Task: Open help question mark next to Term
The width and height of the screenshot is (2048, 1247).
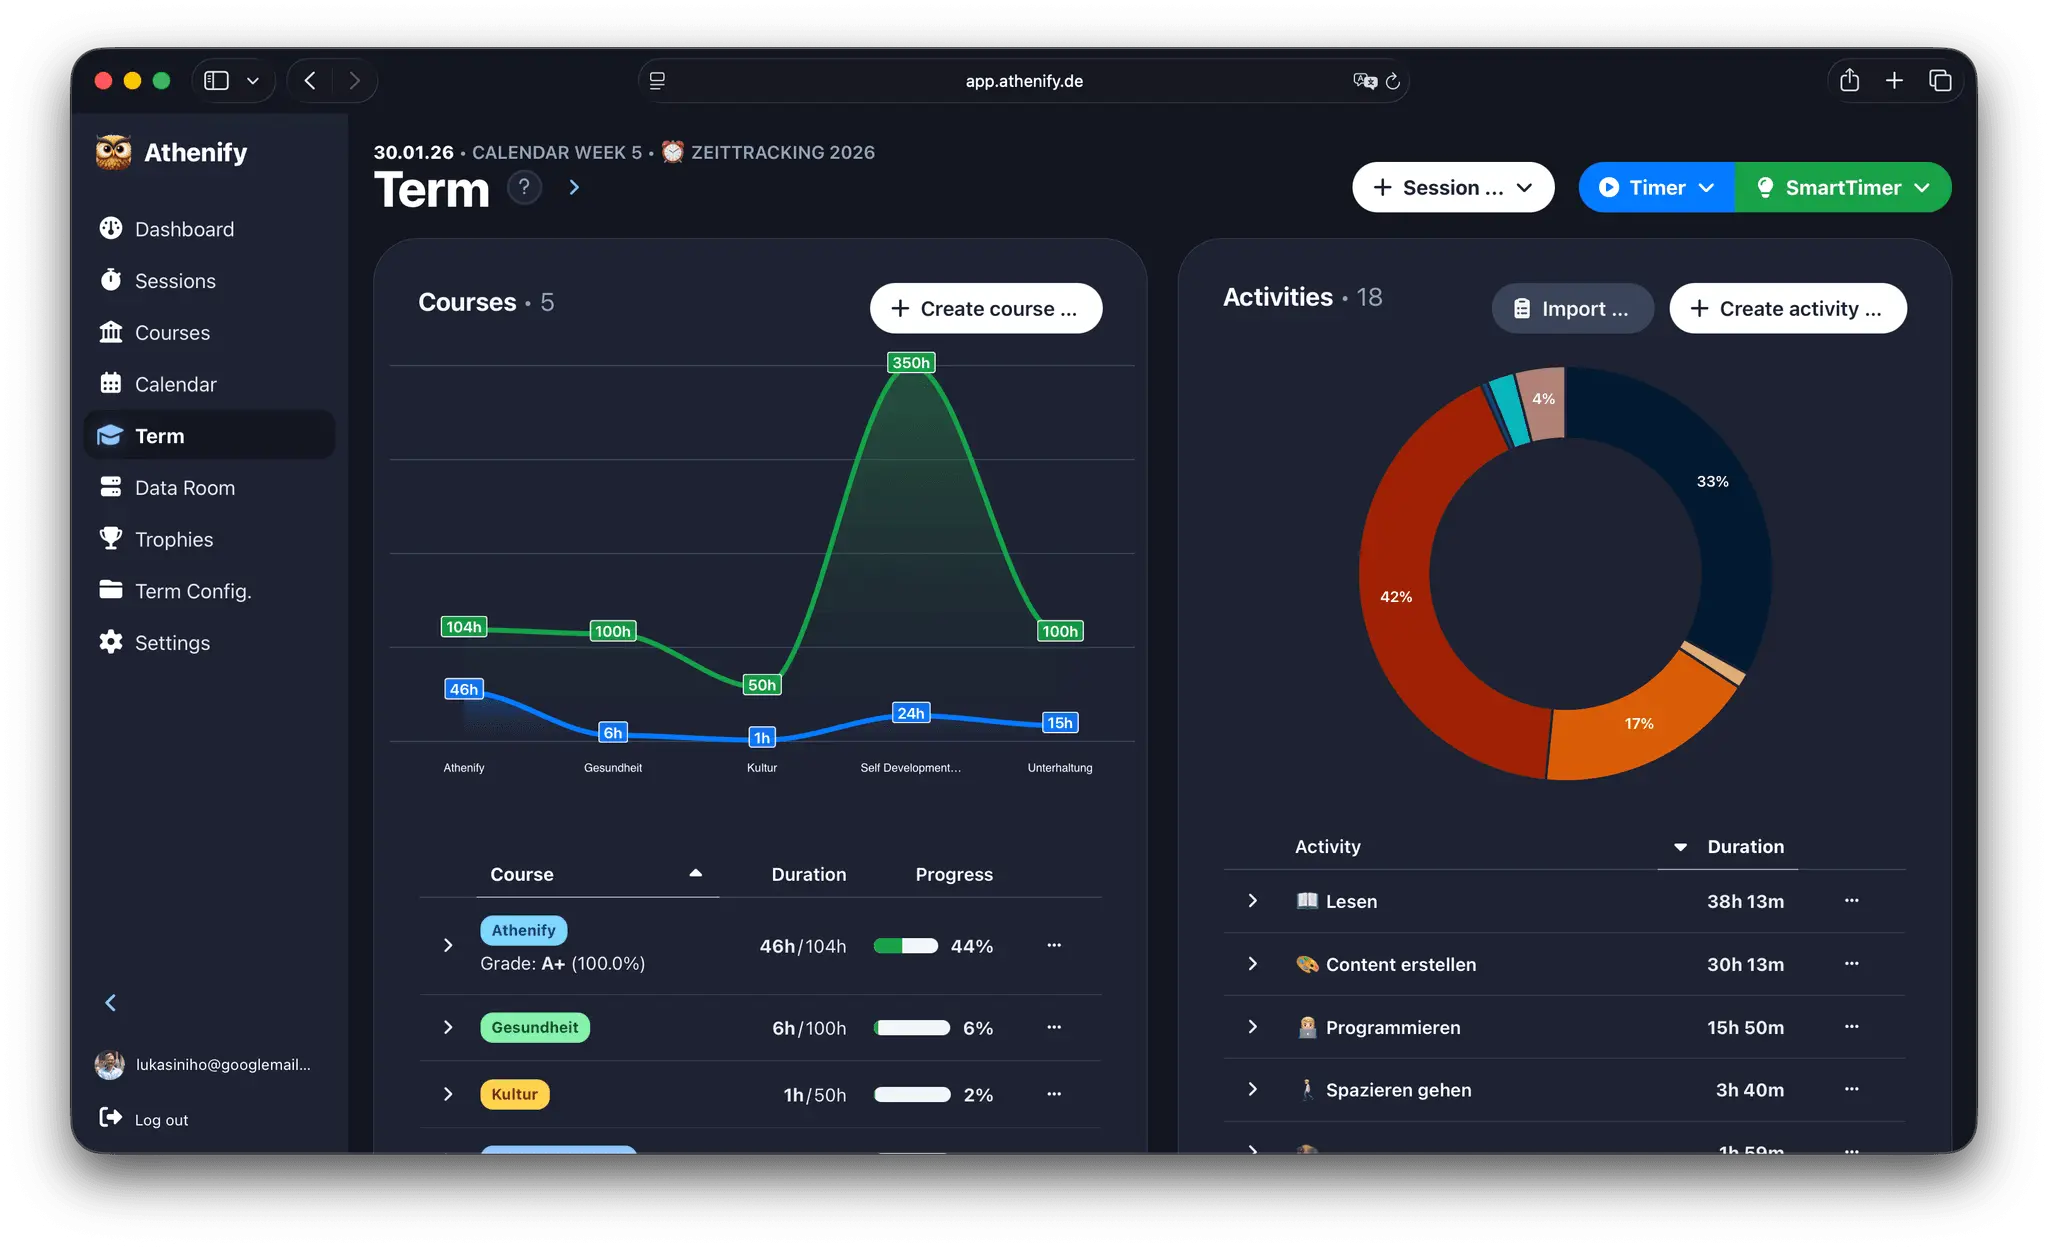Action: (524, 187)
